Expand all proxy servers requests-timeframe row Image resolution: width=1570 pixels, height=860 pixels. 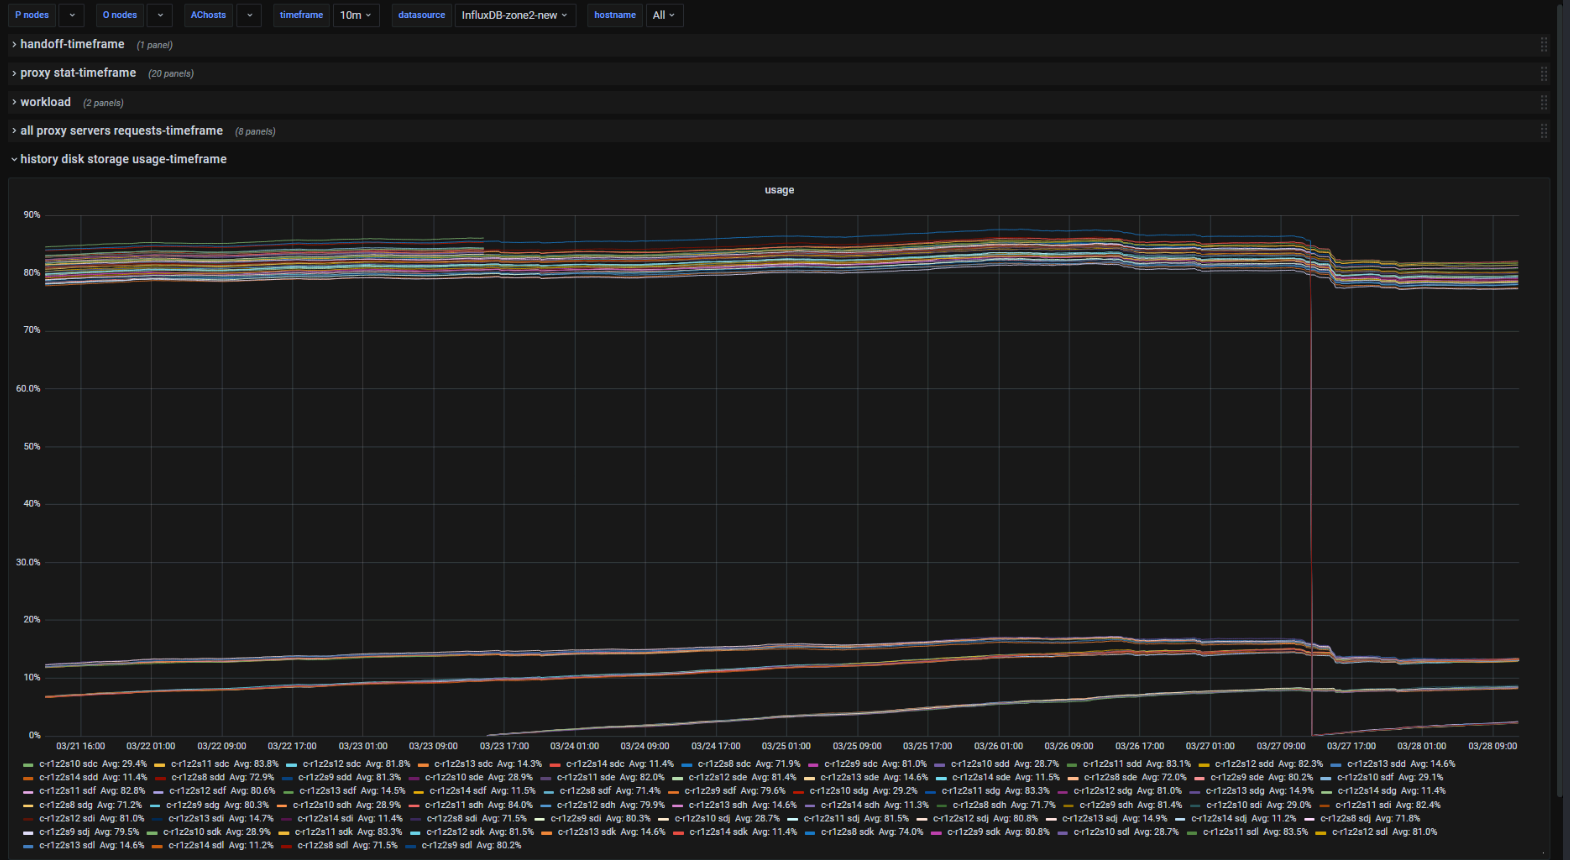point(121,131)
